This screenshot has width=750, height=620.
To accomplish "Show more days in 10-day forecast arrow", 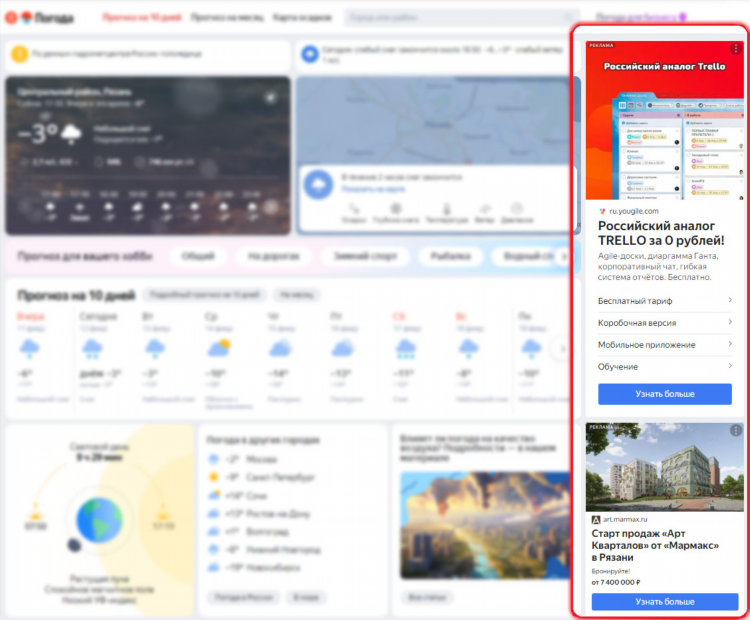I will point(561,349).
